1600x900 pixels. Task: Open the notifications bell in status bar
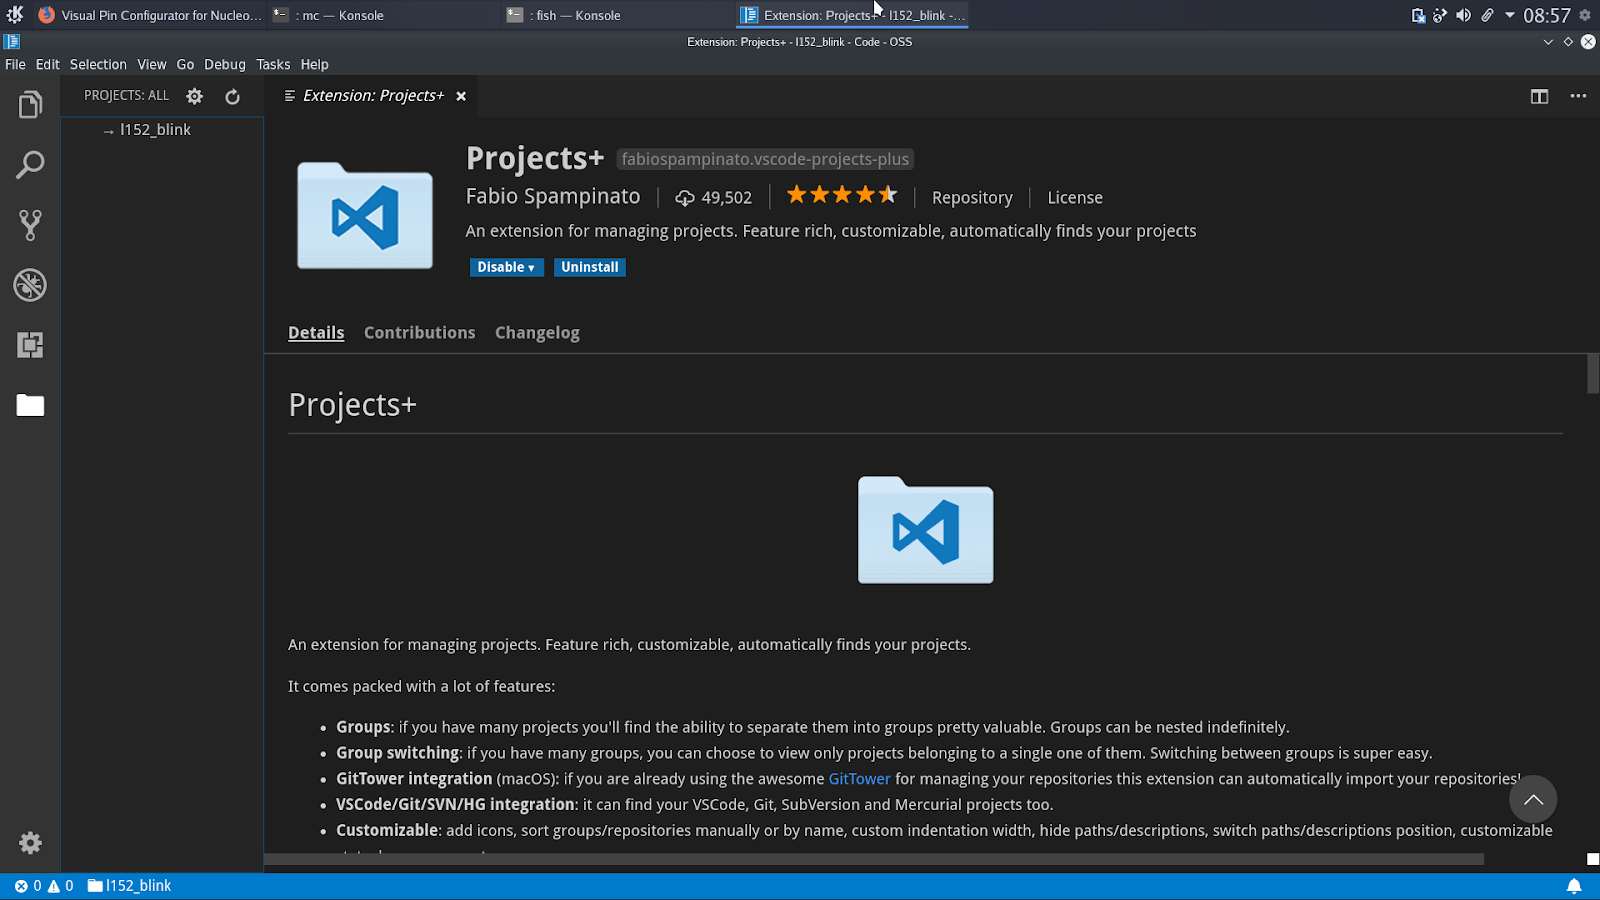(1573, 886)
